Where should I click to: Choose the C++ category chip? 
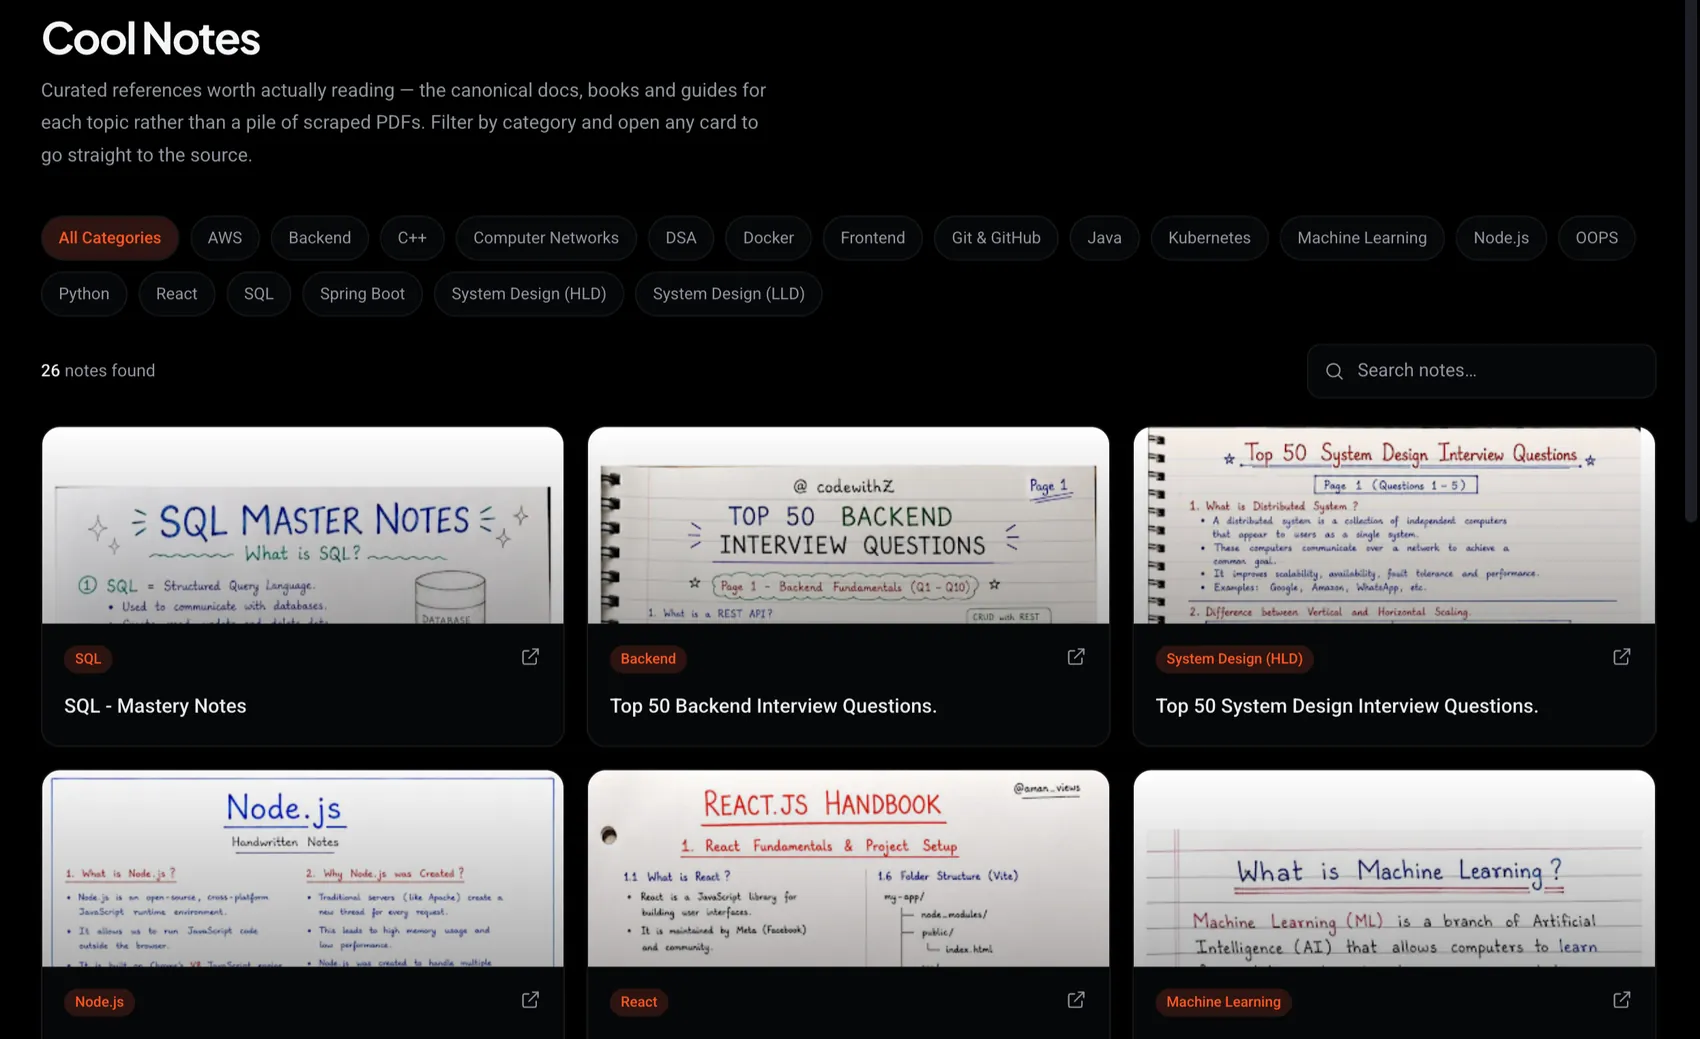[x=412, y=238]
